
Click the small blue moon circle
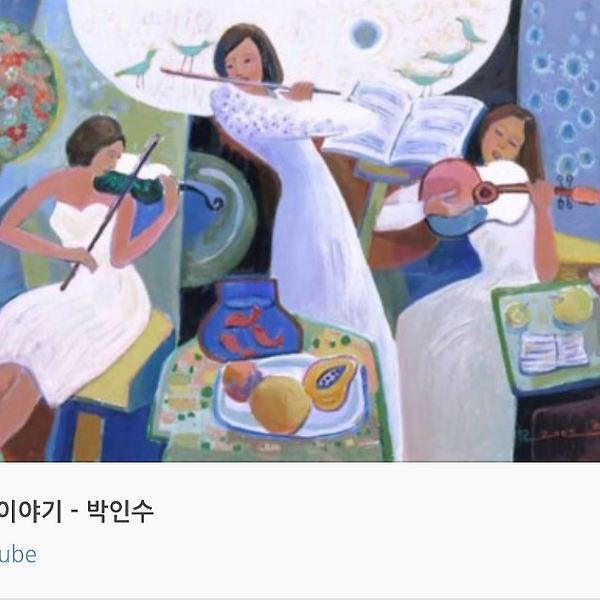pos(365,34)
